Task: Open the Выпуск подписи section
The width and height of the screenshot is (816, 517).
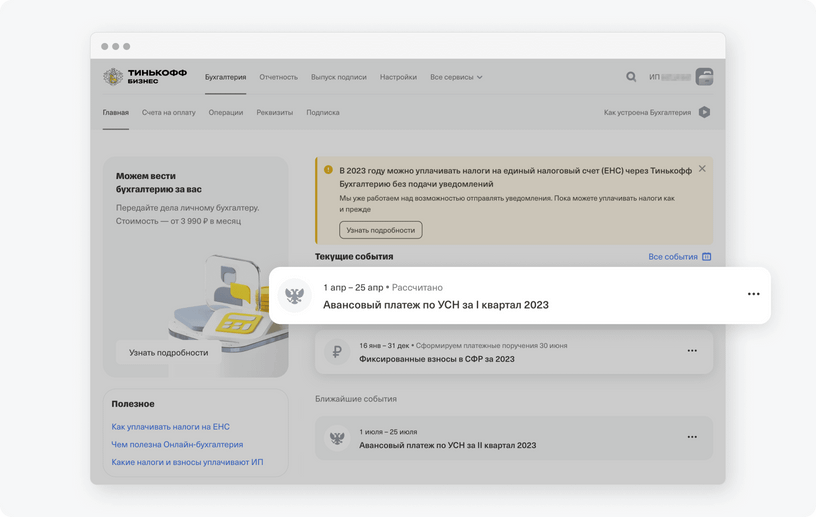Action: 338,77
